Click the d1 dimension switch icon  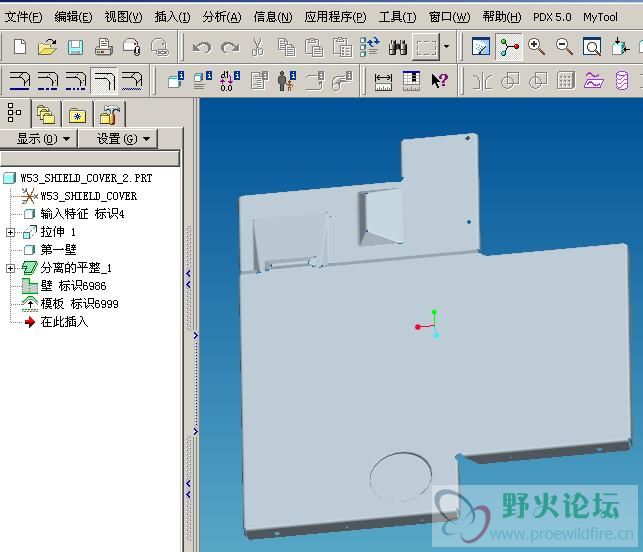click(x=230, y=80)
